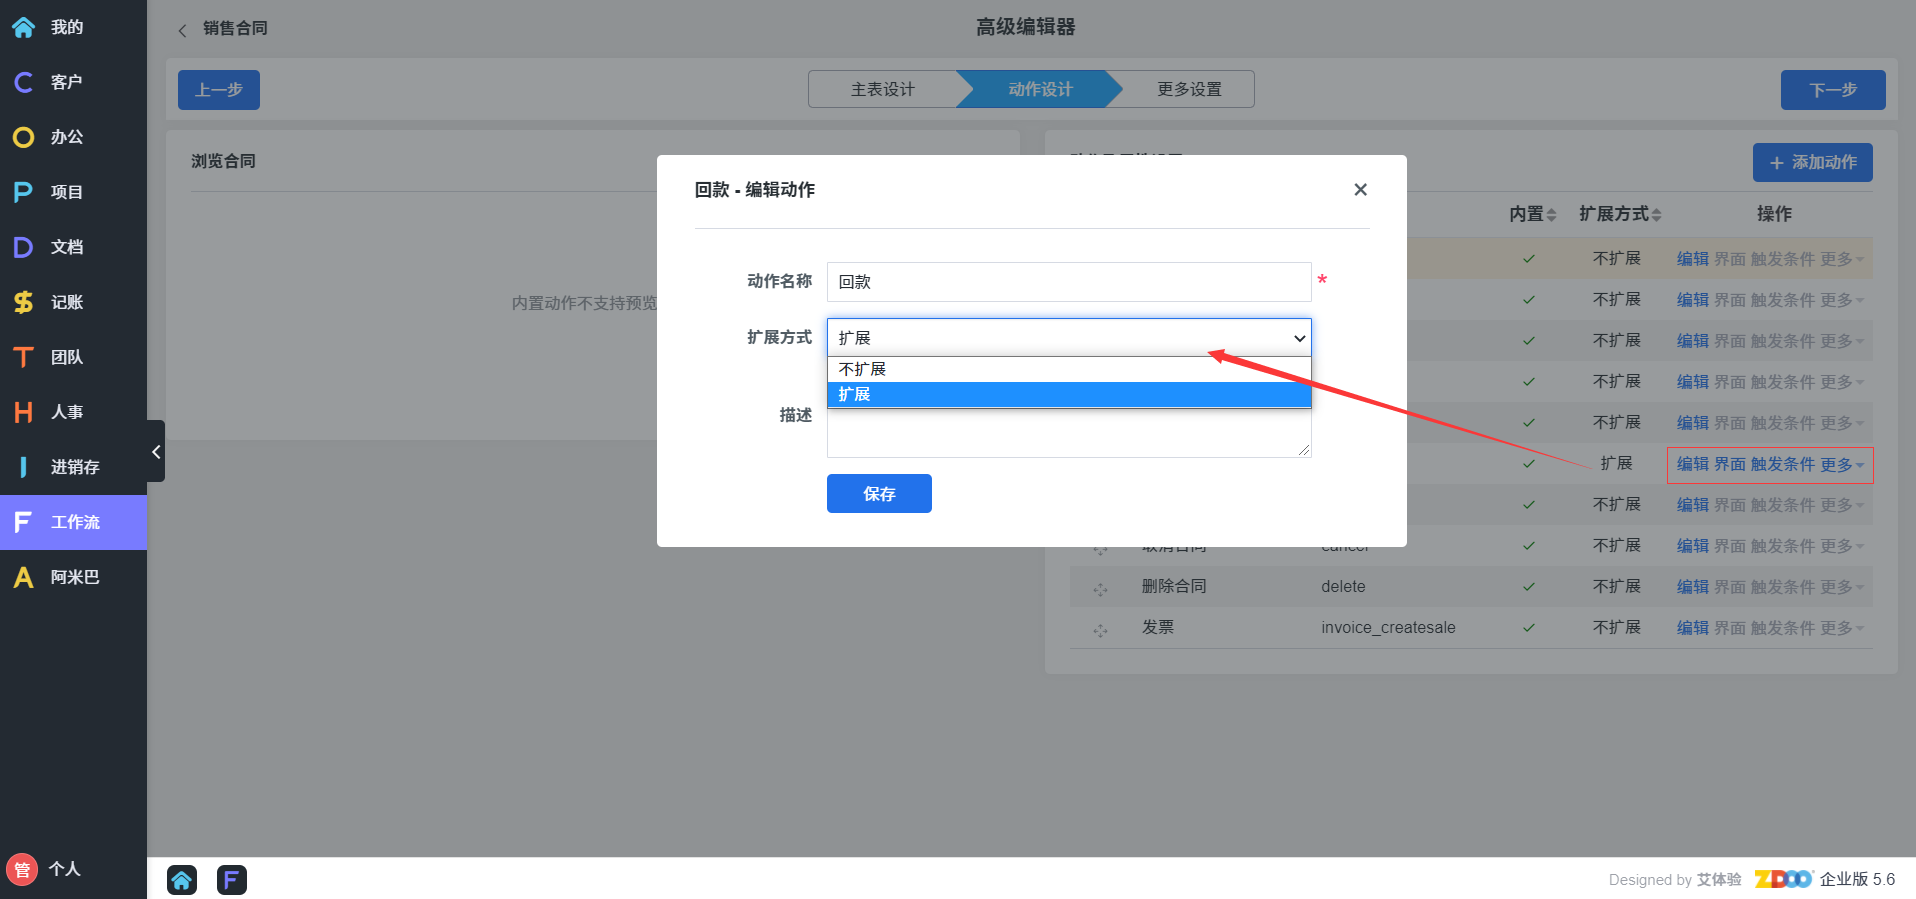
Task: Select 项目 in the left sidebar
Action: coord(73,192)
